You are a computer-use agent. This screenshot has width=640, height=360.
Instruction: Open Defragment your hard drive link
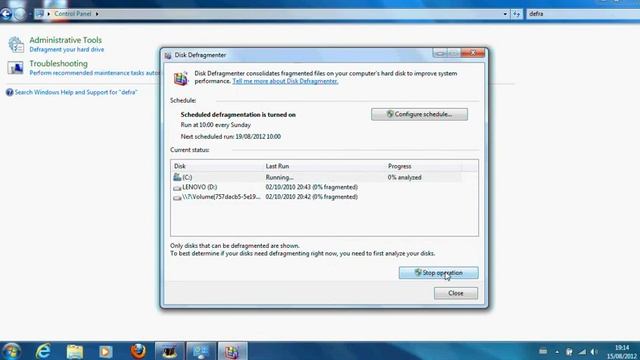(67, 49)
